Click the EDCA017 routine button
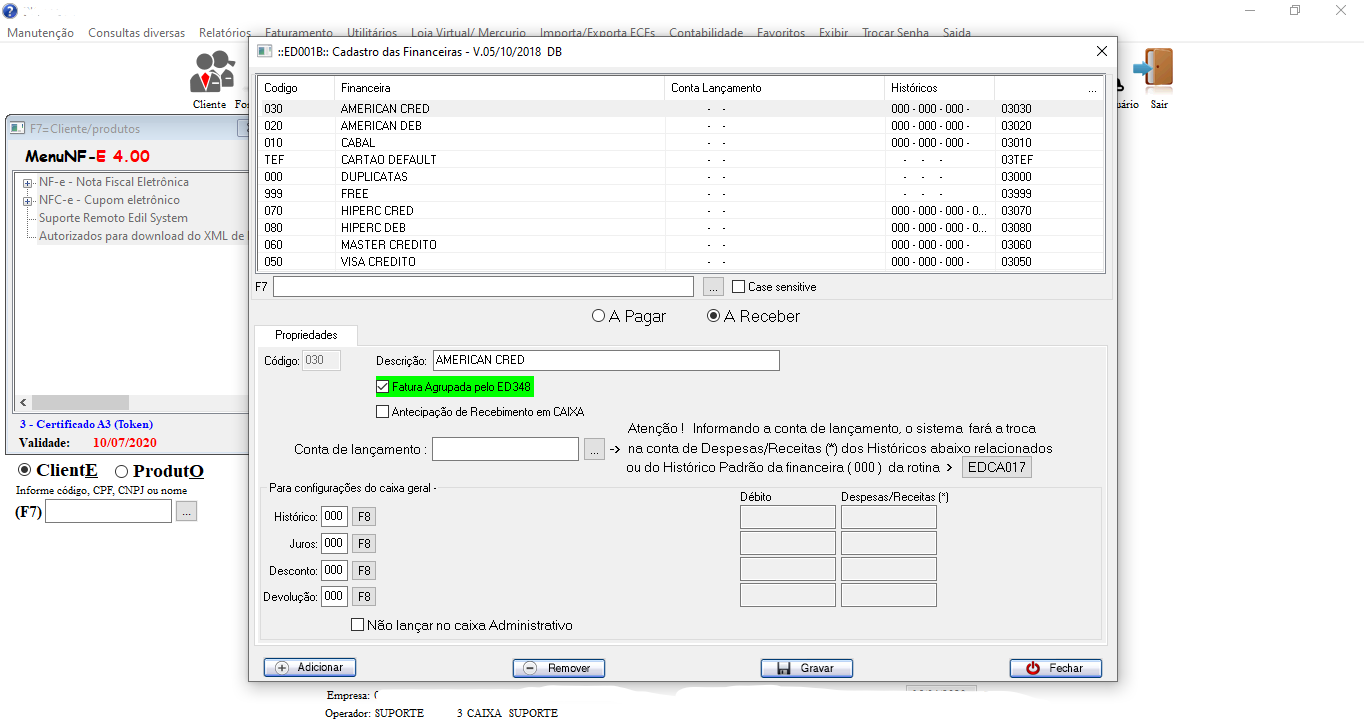Screen dimensions: 1364x728 click(996, 467)
